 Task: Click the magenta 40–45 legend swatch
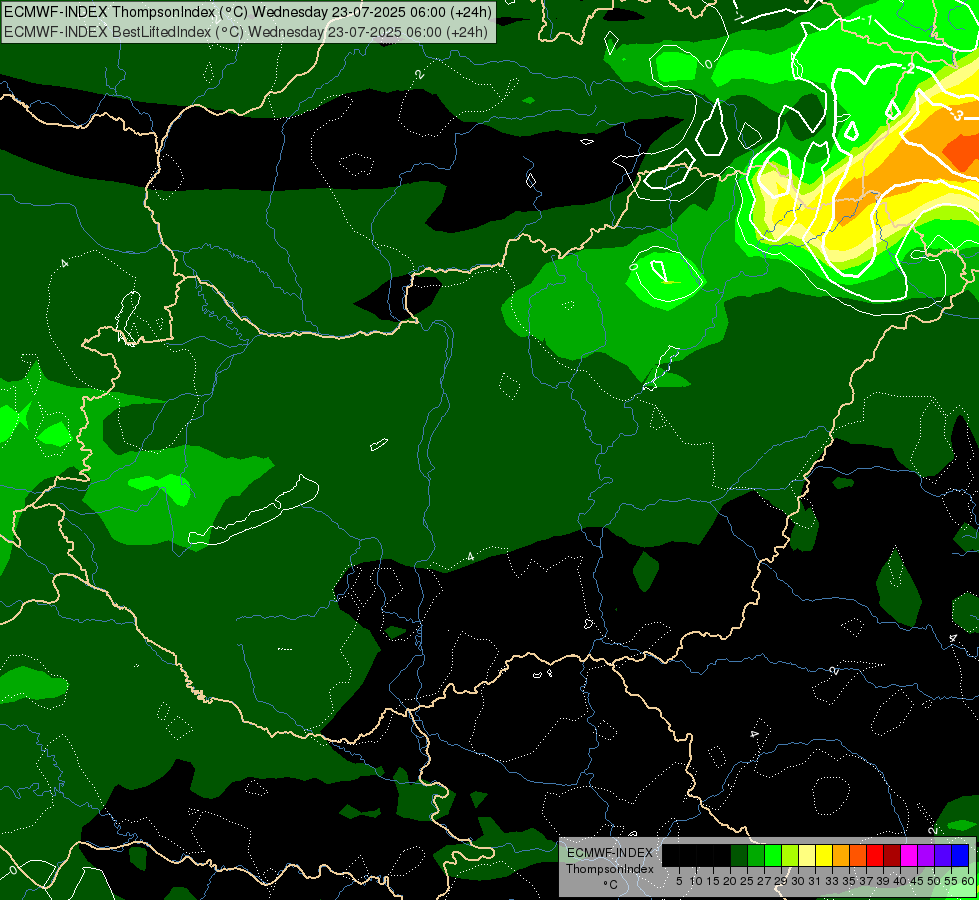pyautogui.click(x=909, y=856)
